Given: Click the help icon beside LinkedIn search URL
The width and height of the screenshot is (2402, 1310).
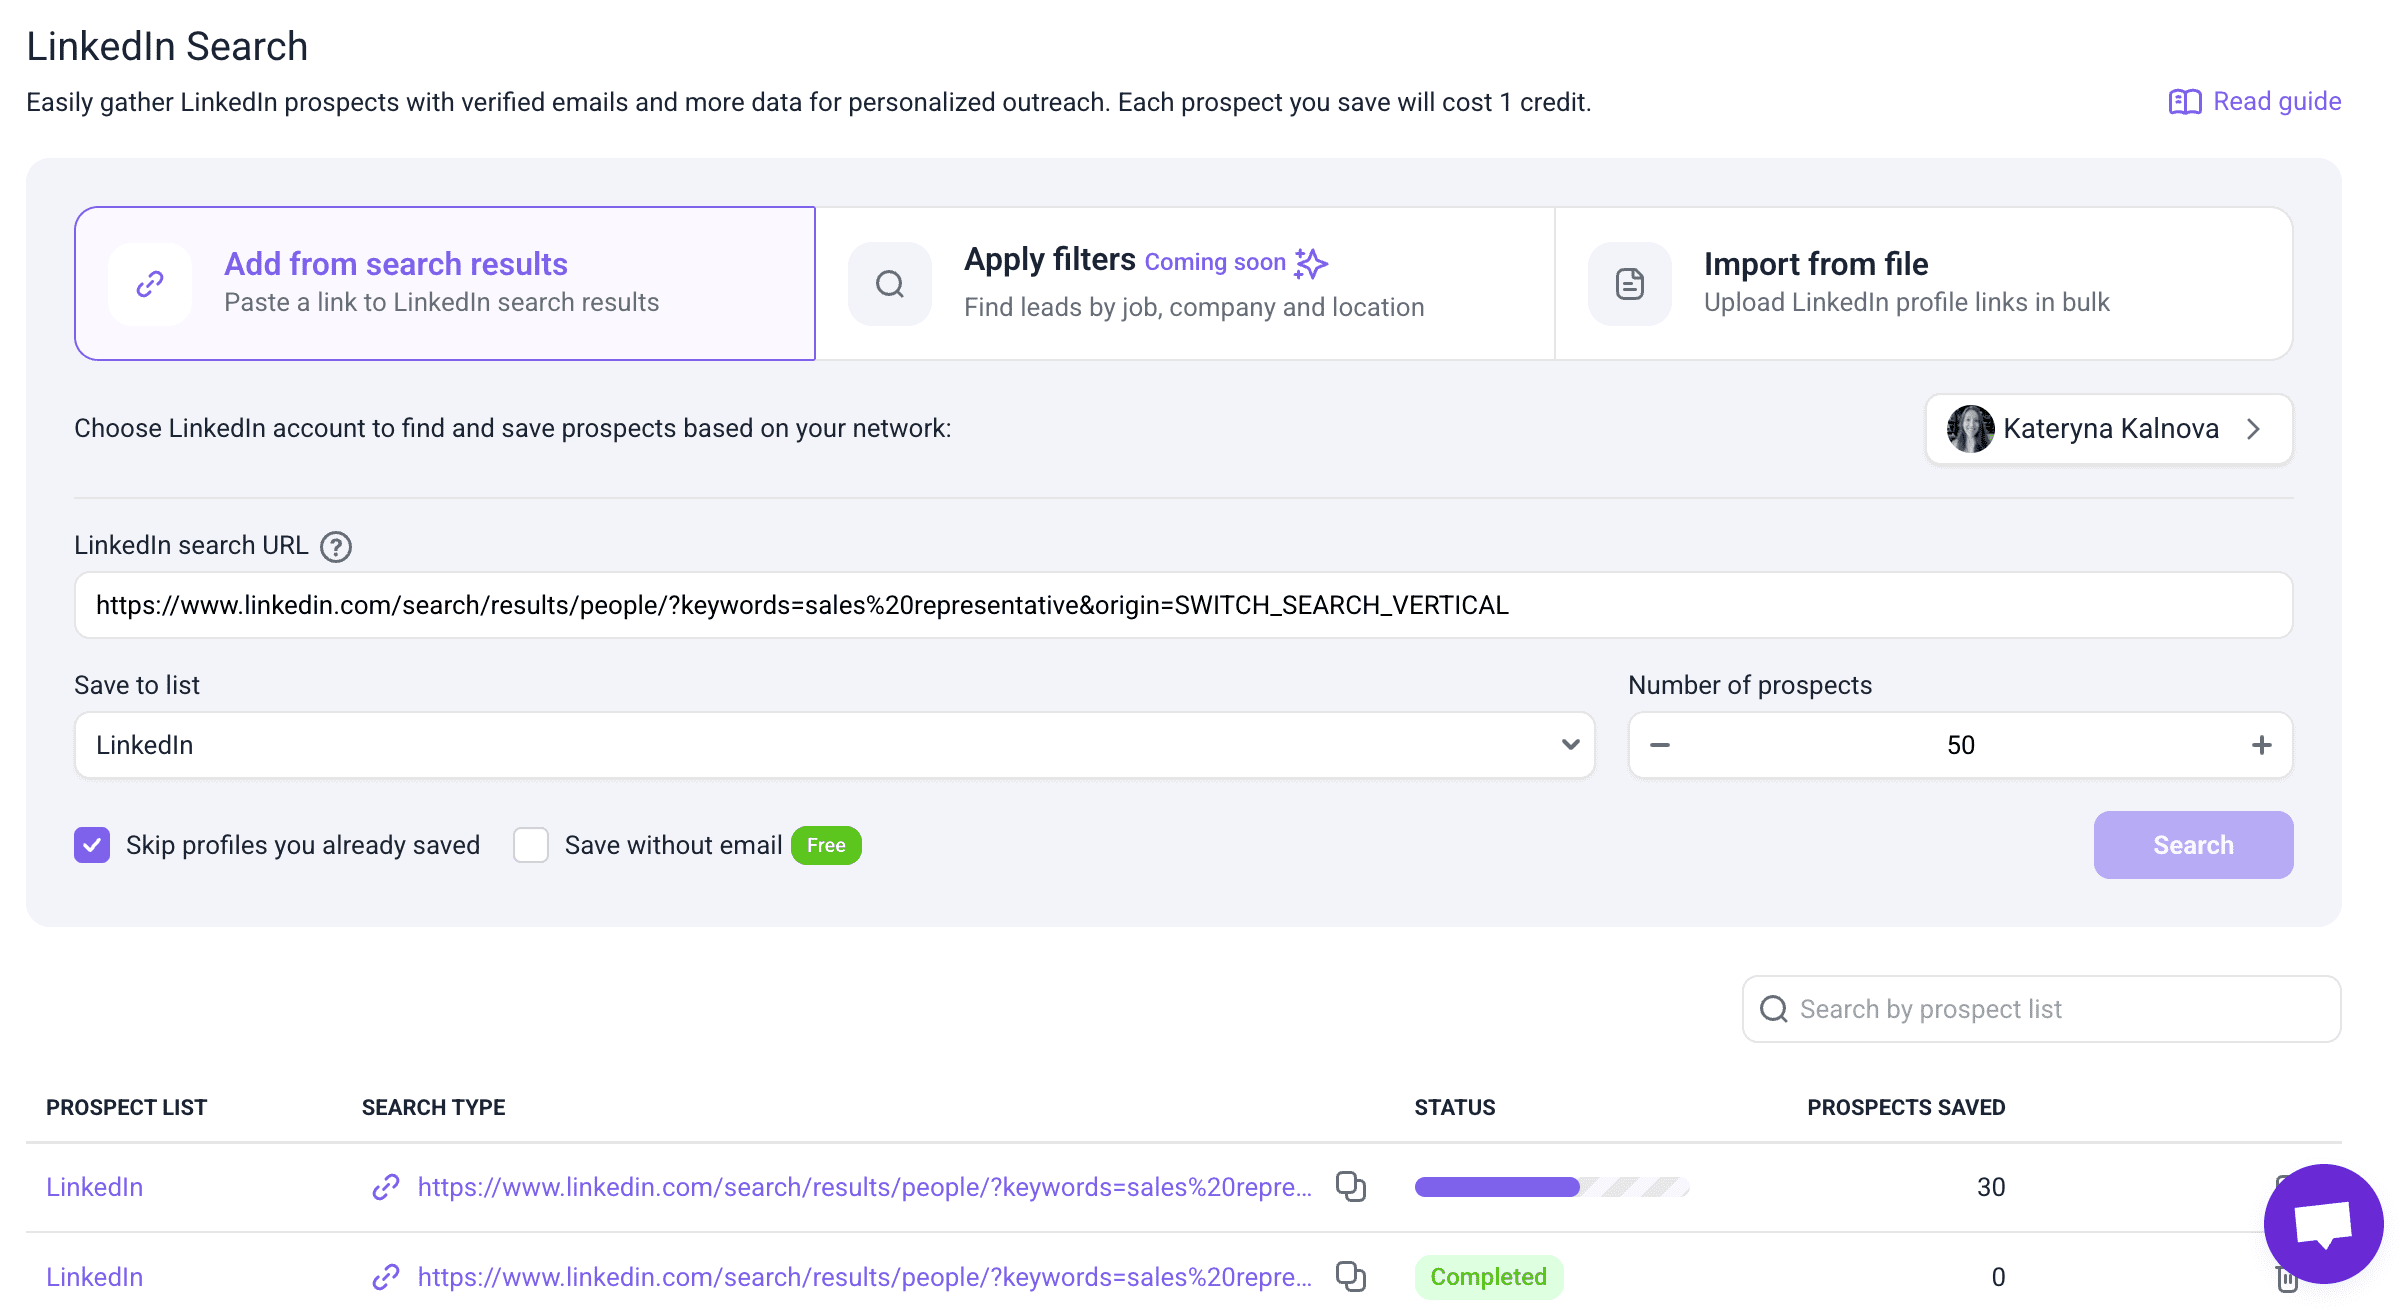Looking at the screenshot, I should click(335, 547).
